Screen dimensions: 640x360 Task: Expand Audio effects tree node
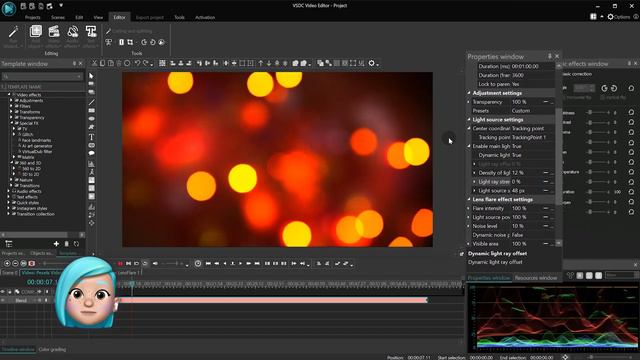point(9,191)
